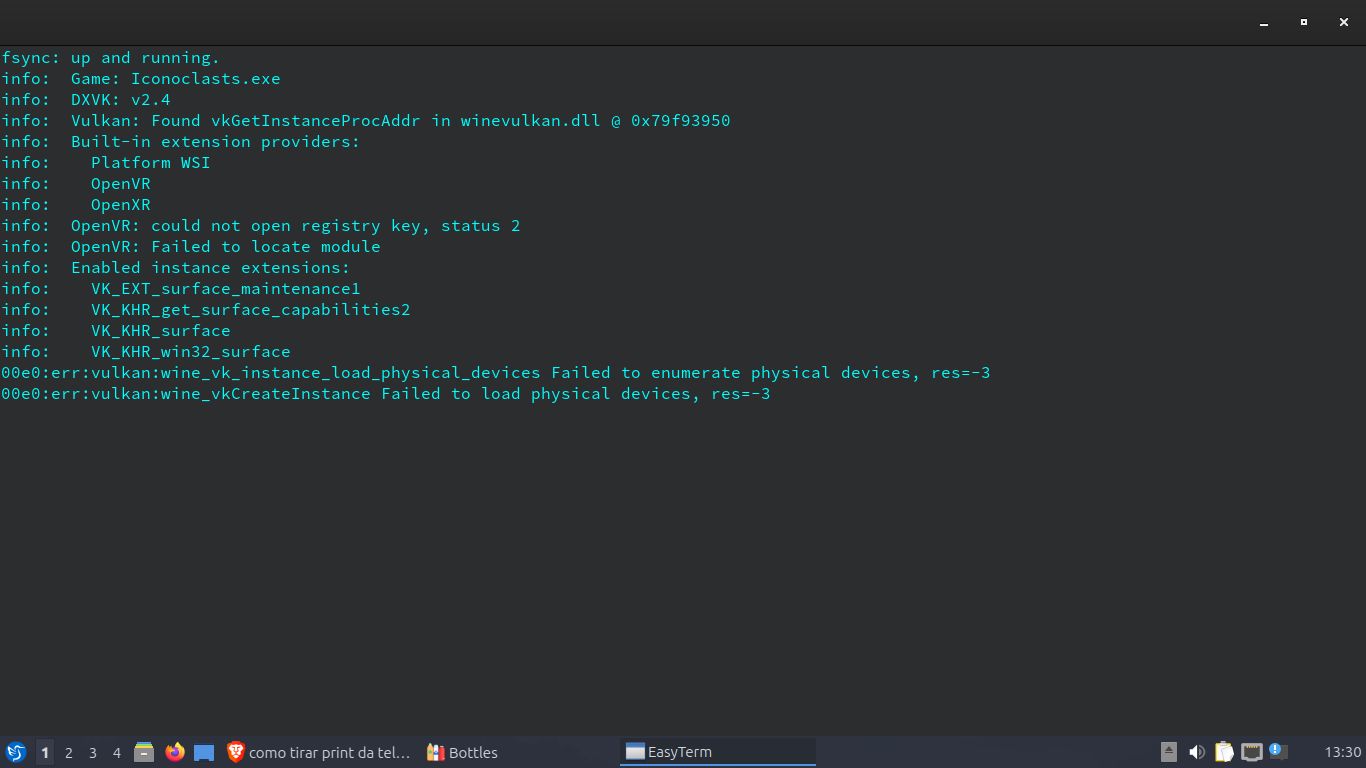Maximize the EasyTerm window
The image size is (1366, 768).
(1304, 22)
